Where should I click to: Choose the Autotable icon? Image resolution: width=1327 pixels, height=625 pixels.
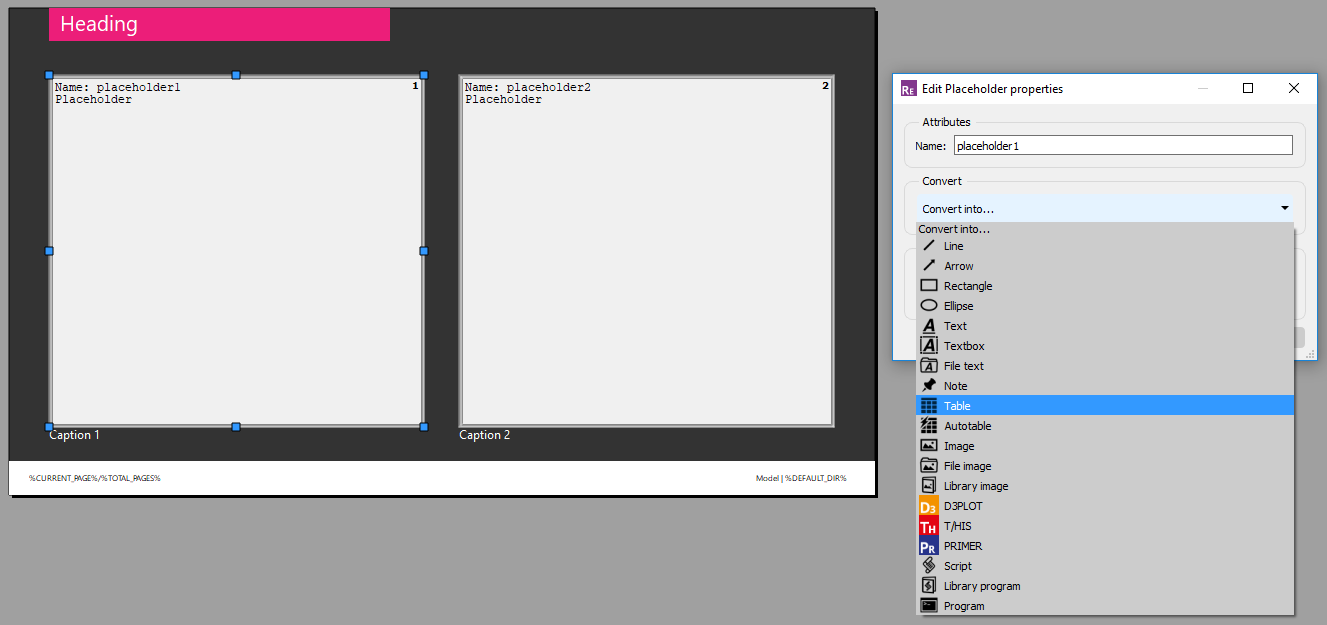tap(929, 426)
